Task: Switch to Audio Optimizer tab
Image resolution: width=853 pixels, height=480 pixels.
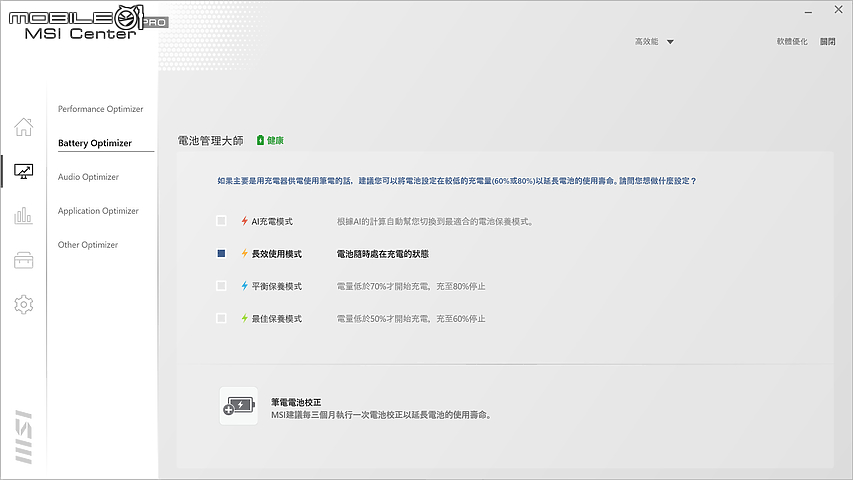Action: tap(88, 177)
